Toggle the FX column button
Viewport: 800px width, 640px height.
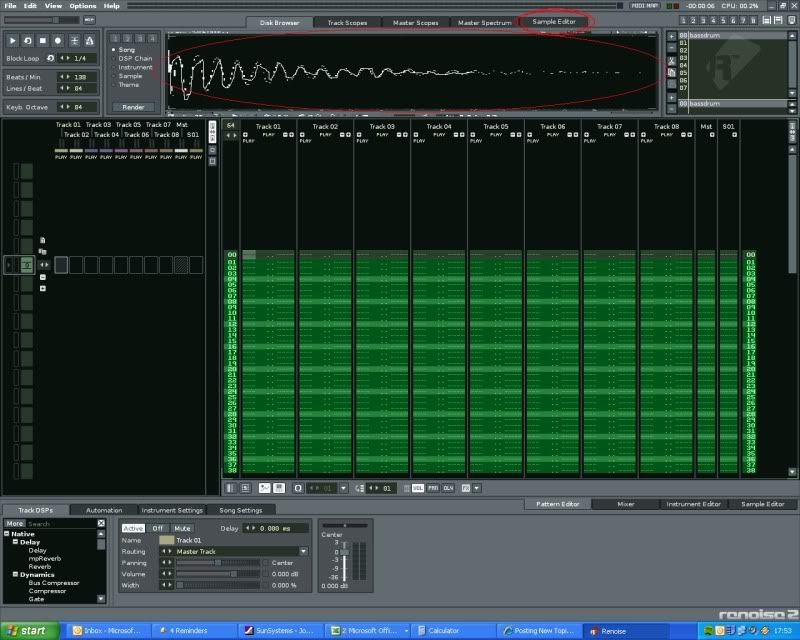465,488
